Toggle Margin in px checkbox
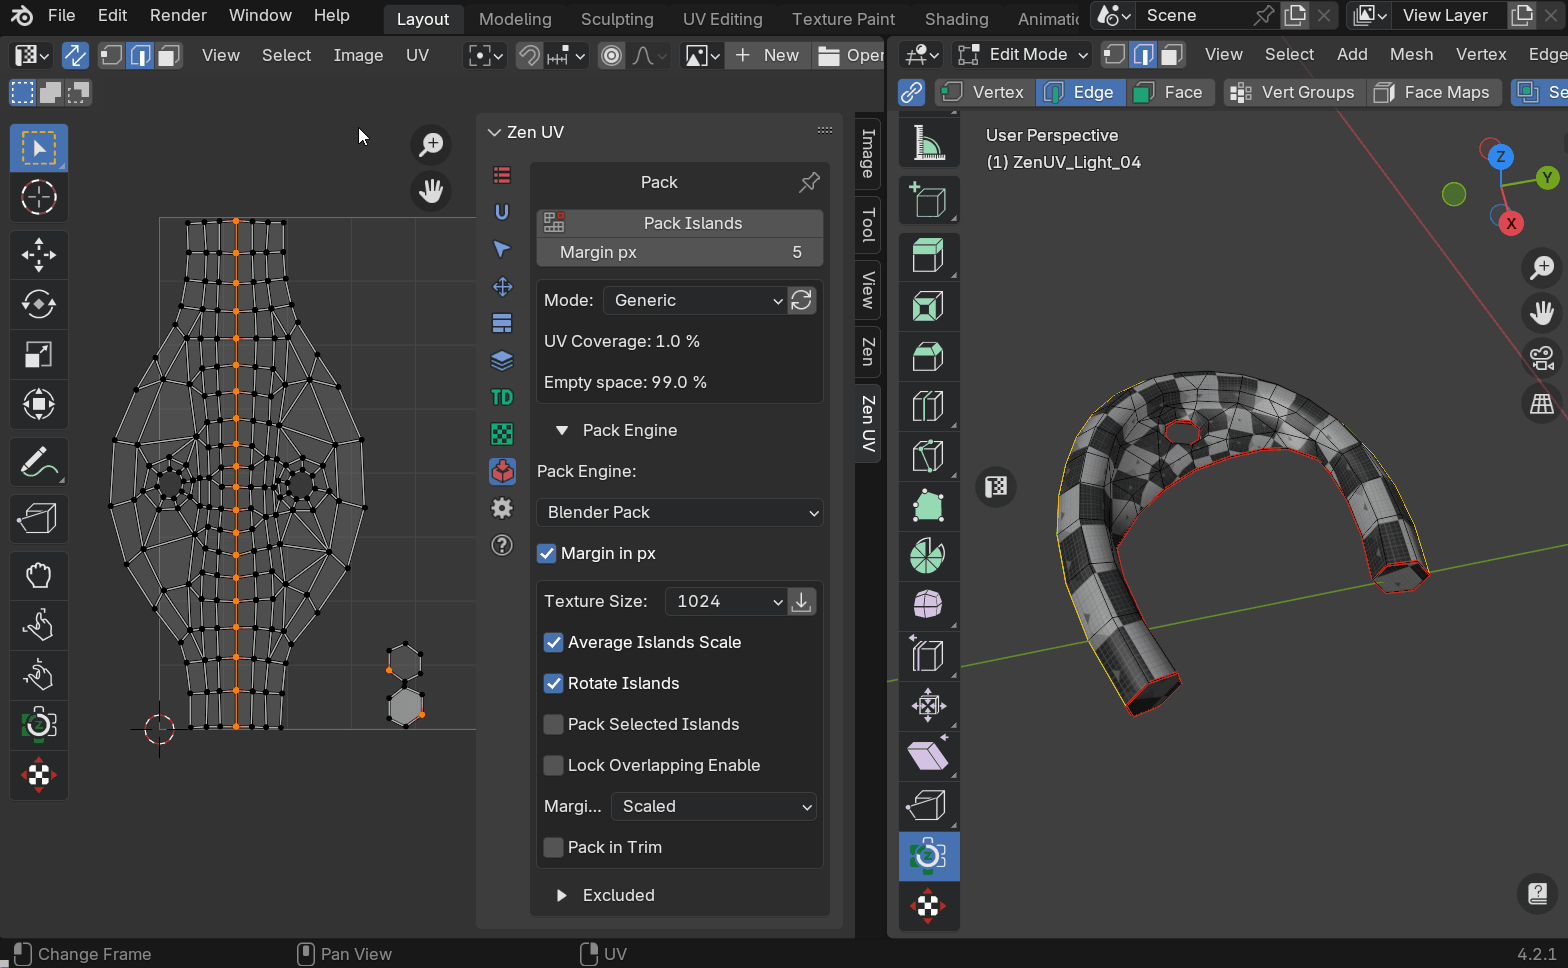The height and width of the screenshot is (968, 1568). (547, 553)
